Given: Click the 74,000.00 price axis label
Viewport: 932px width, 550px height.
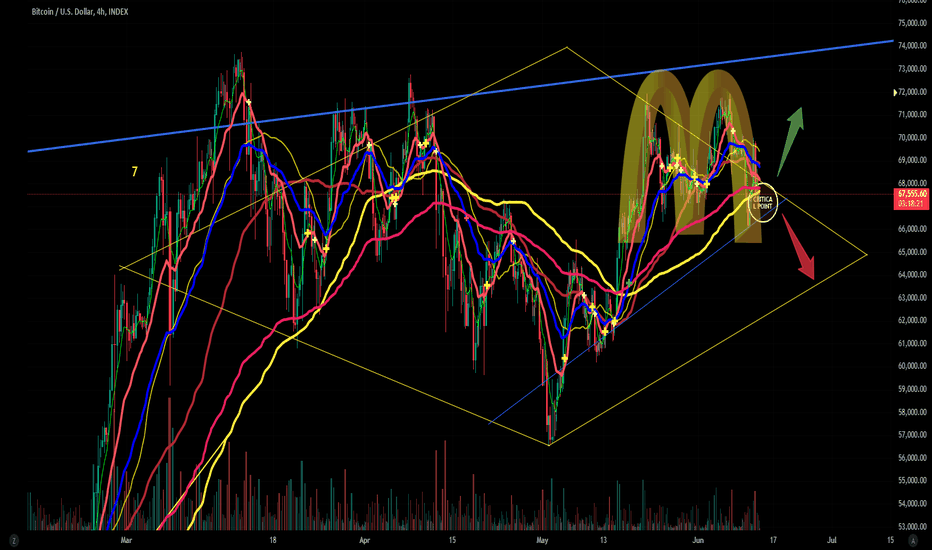Looking at the screenshot, I should (x=912, y=46).
